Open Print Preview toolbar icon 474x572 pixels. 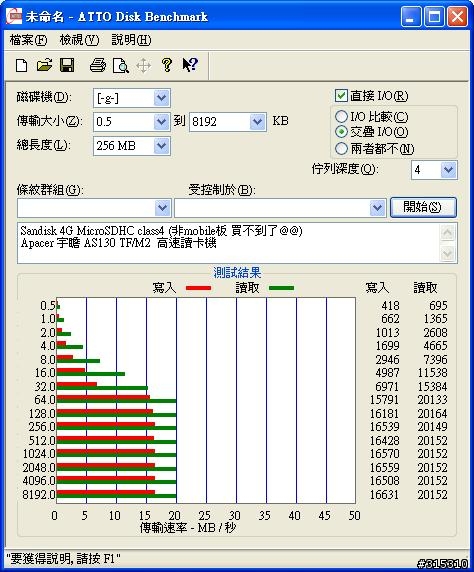(120, 66)
